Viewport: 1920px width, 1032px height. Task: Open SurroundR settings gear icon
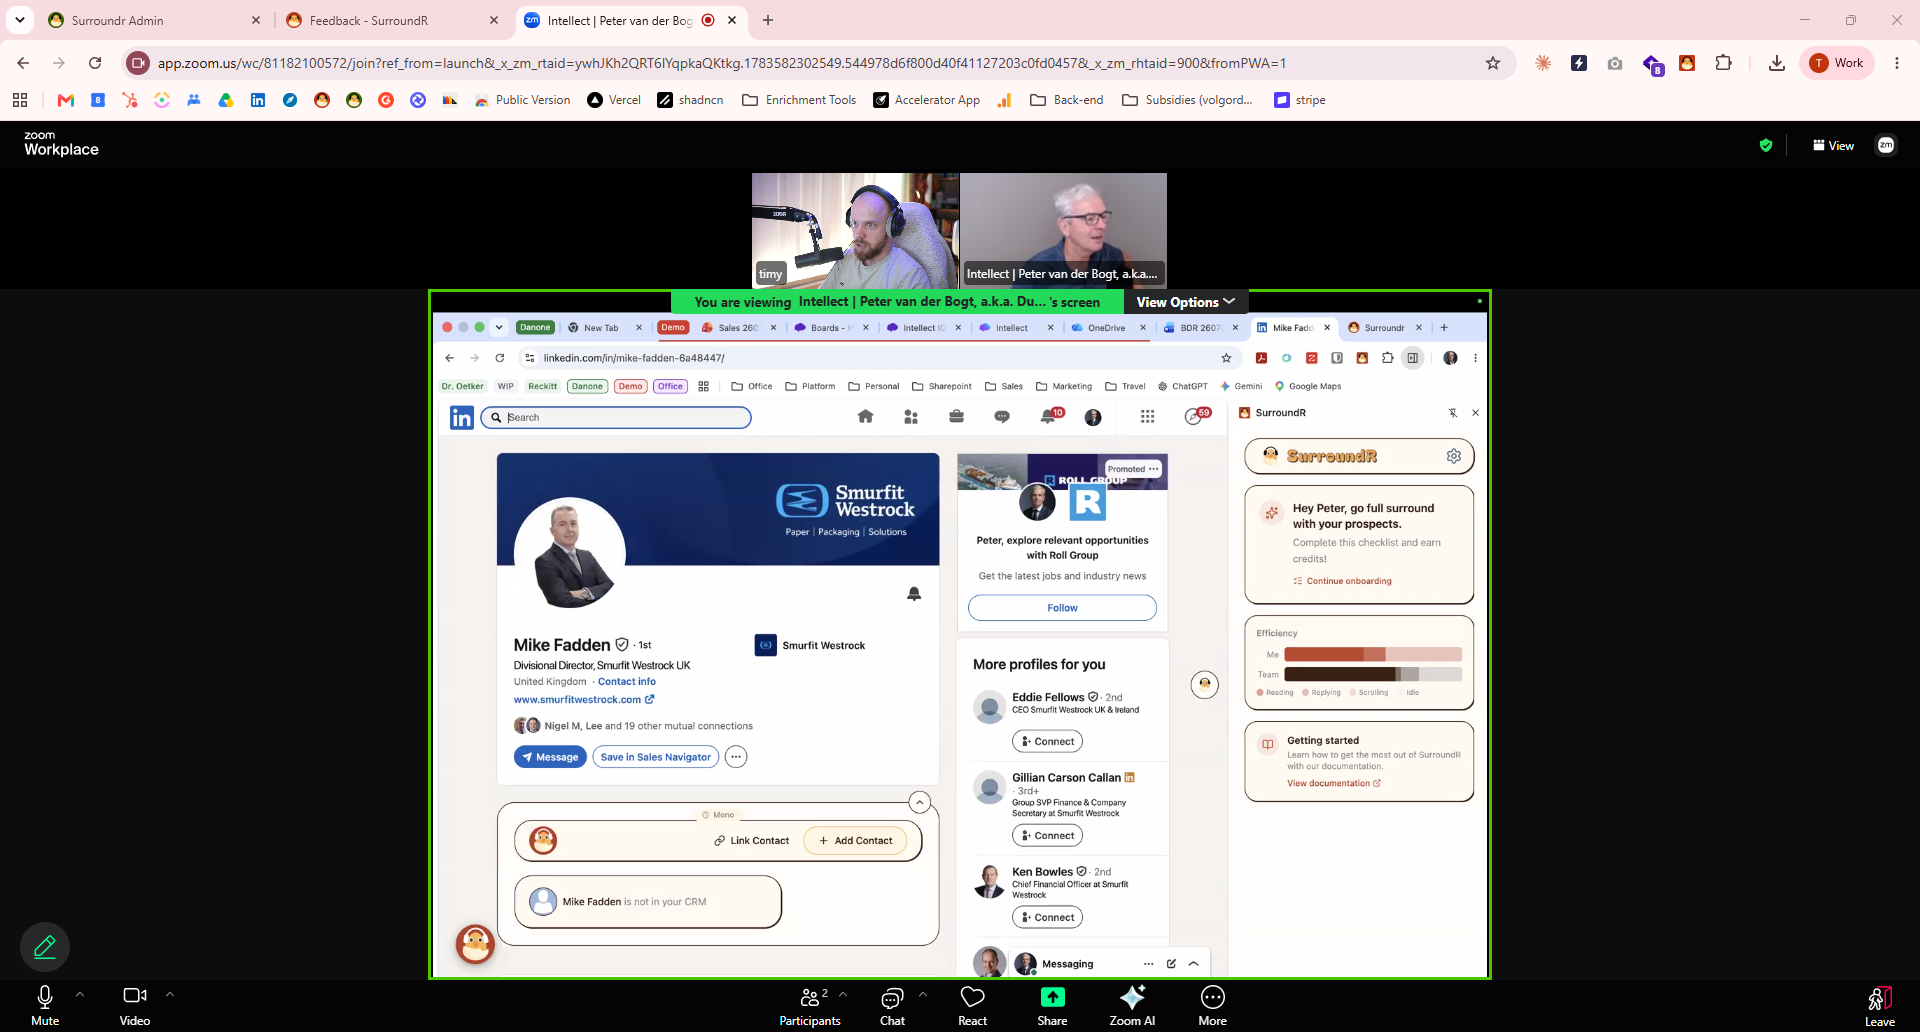click(1454, 456)
